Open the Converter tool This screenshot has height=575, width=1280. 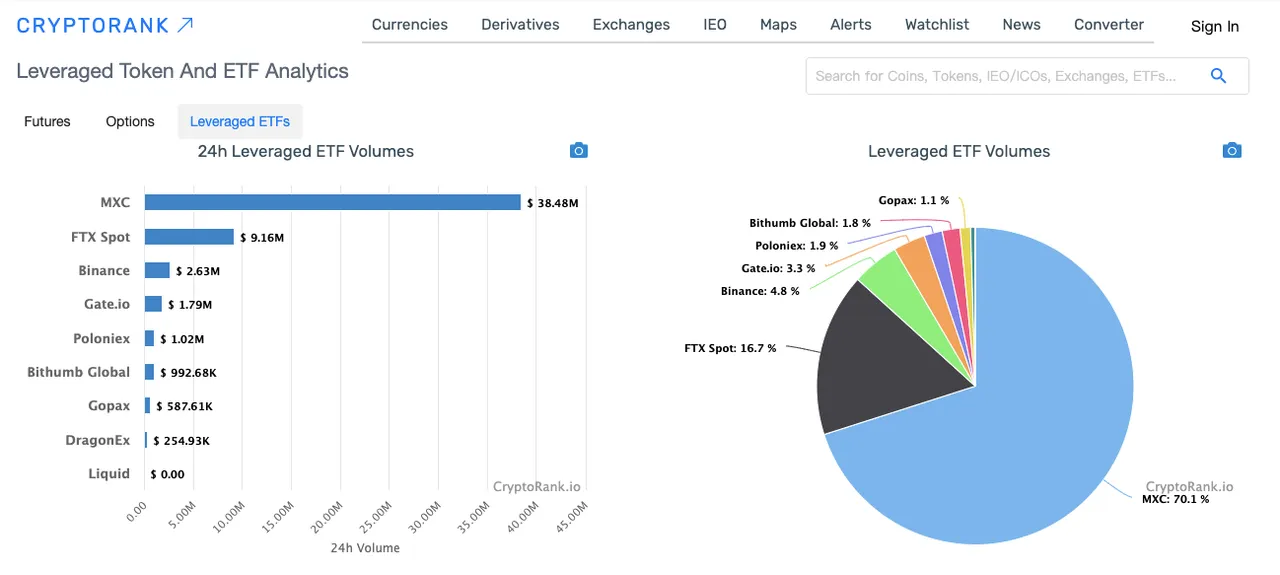(1109, 25)
